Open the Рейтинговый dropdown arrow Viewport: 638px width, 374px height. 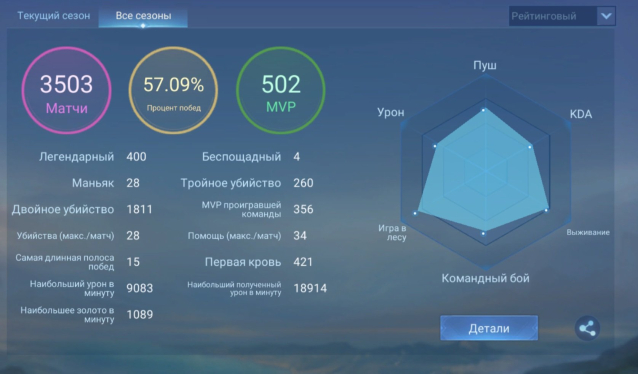click(x=606, y=16)
